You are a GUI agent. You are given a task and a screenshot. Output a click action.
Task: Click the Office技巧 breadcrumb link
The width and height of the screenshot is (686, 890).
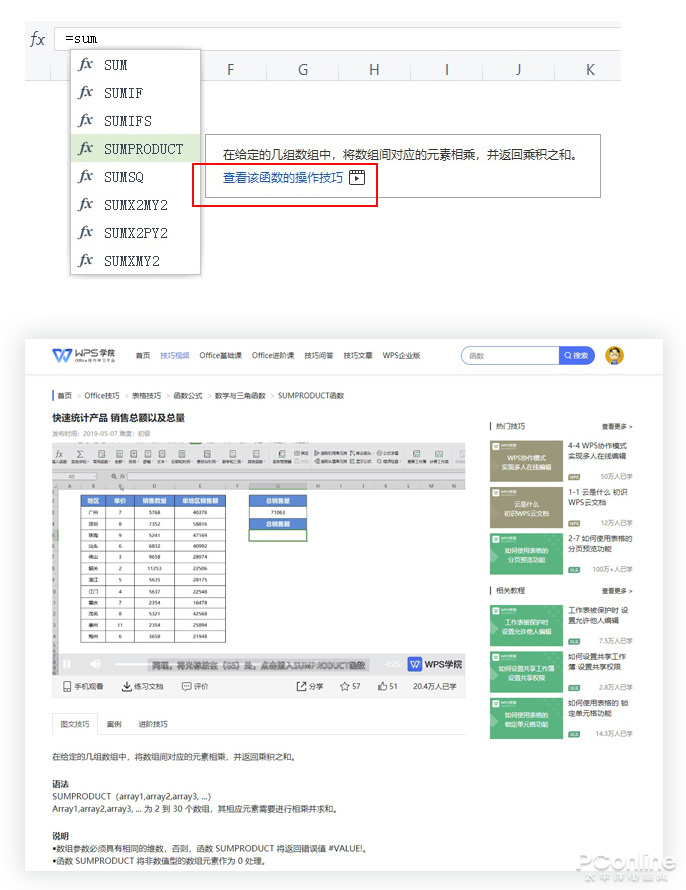click(x=102, y=396)
